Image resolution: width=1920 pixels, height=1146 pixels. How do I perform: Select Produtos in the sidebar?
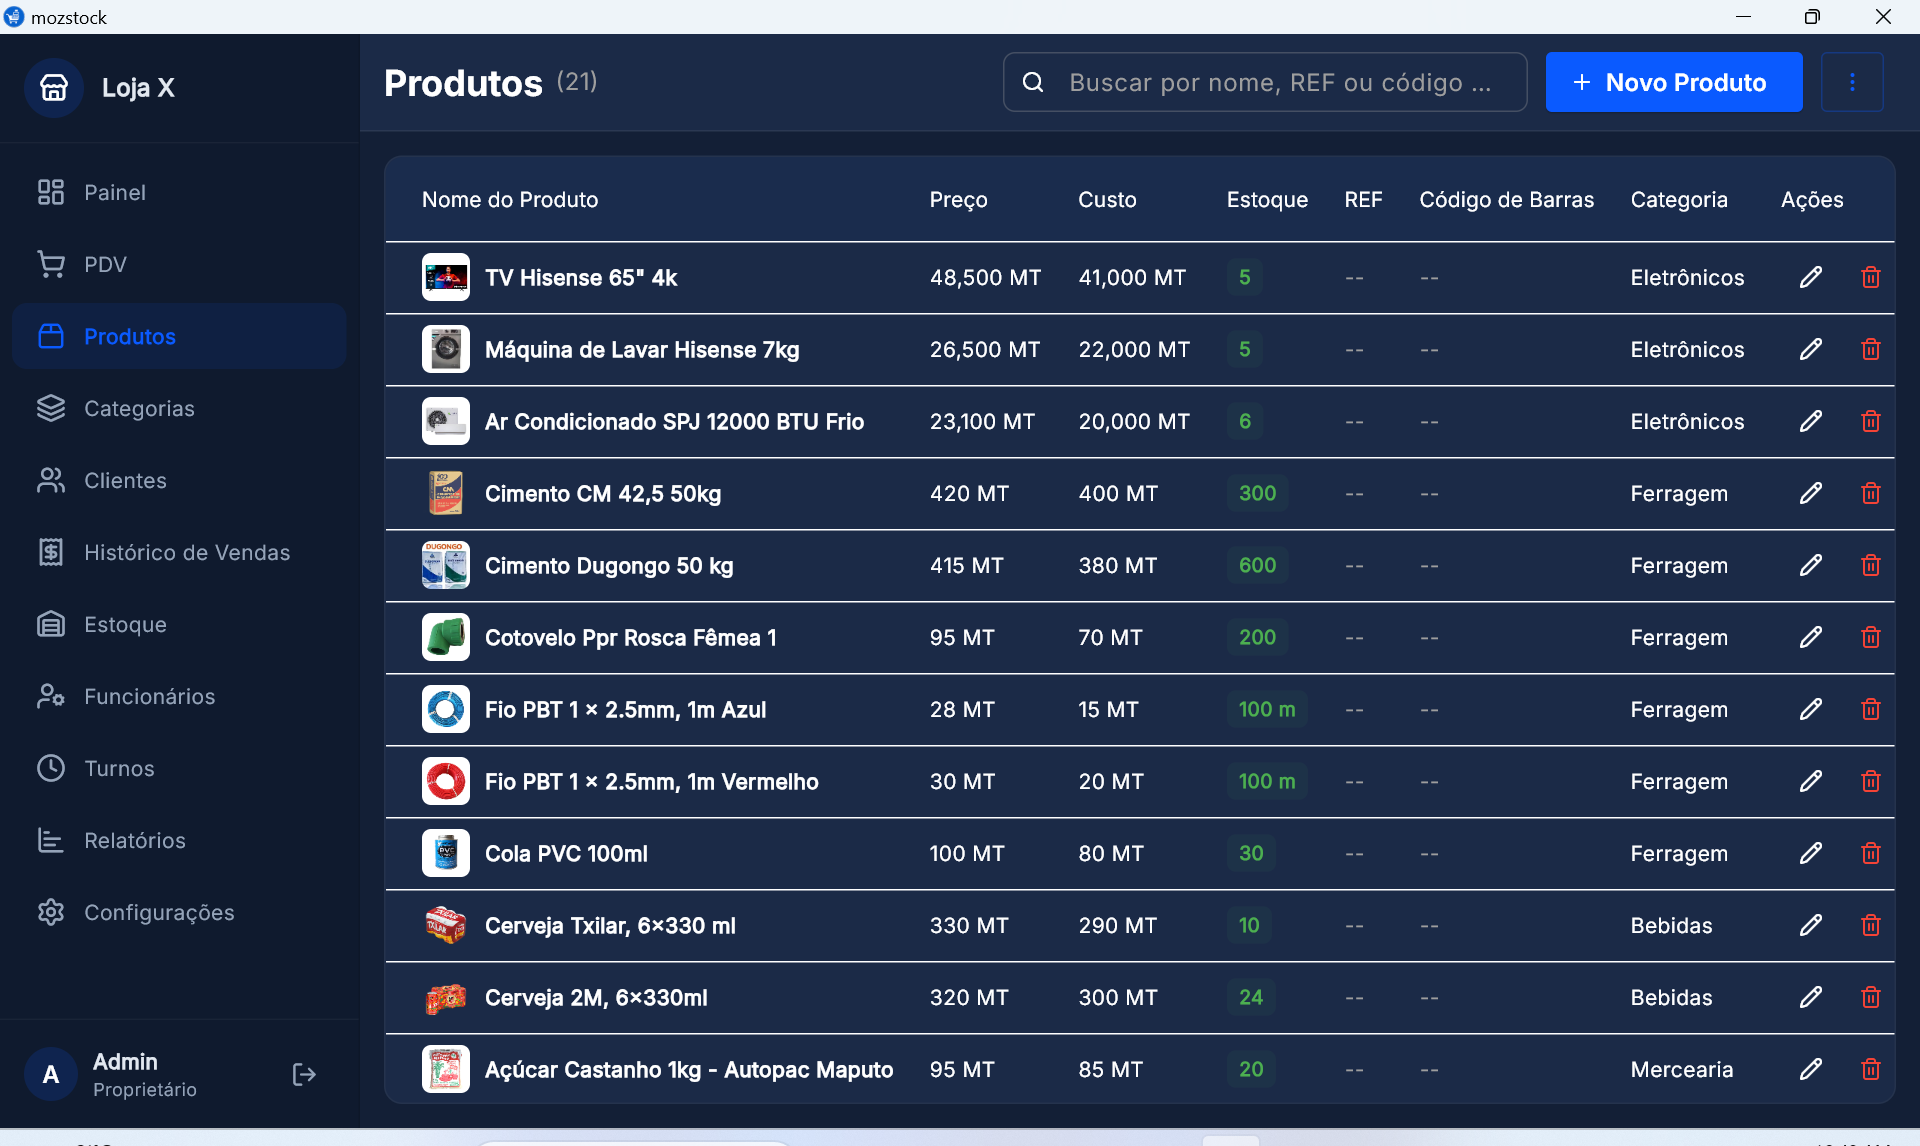[x=129, y=336]
